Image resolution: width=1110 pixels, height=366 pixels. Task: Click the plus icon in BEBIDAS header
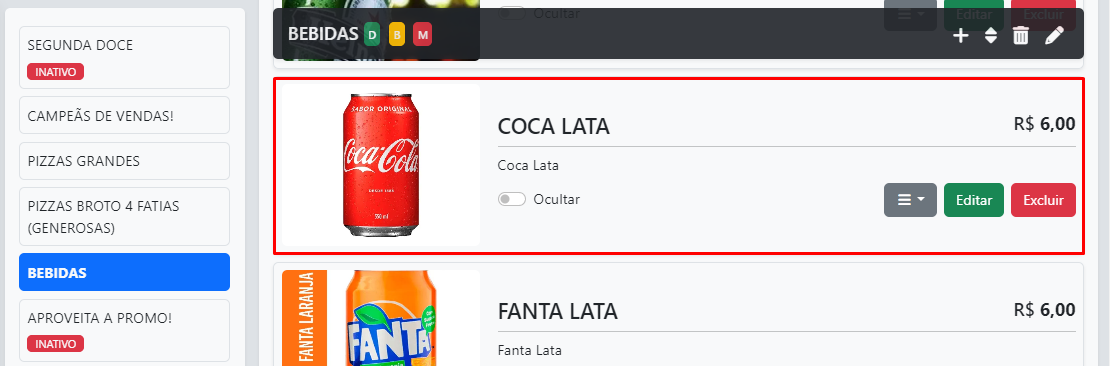(x=960, y=35)
